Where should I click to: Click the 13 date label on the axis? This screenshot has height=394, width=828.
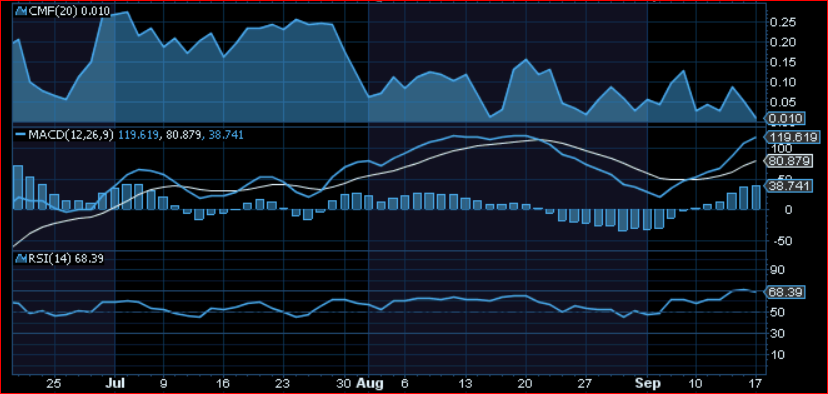[x=465, y=383]
